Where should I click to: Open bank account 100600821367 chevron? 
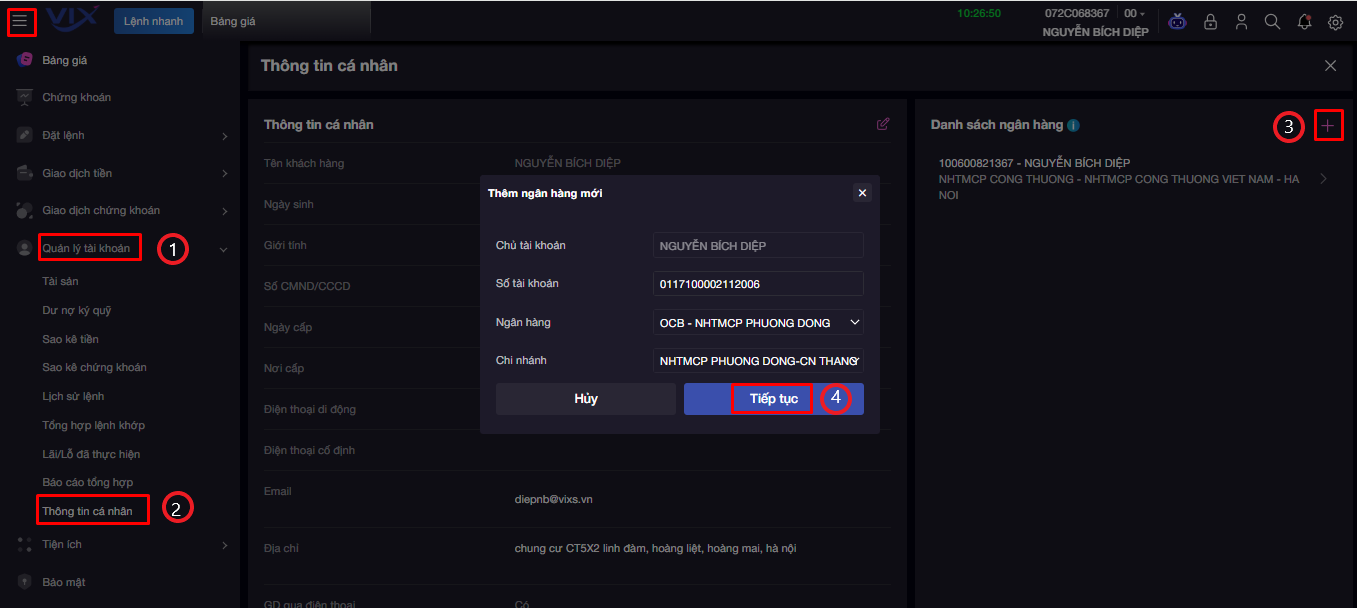click(x=1324, y=179)
